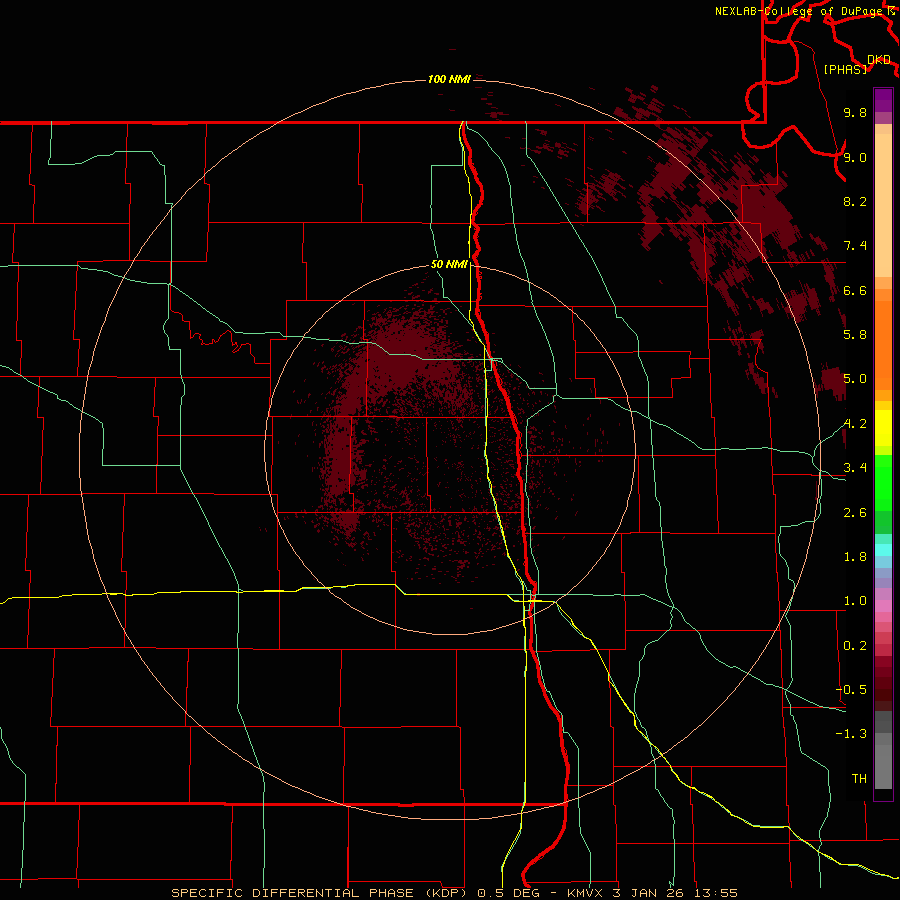Click the 2.6 color scale value
Screen dimensions: 900x900
pos(855,513)
